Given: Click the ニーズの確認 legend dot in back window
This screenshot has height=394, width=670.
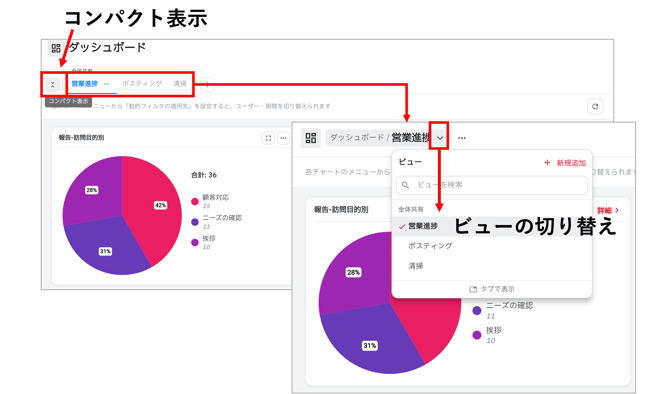Looking at the screenshot, I should 195,222.
